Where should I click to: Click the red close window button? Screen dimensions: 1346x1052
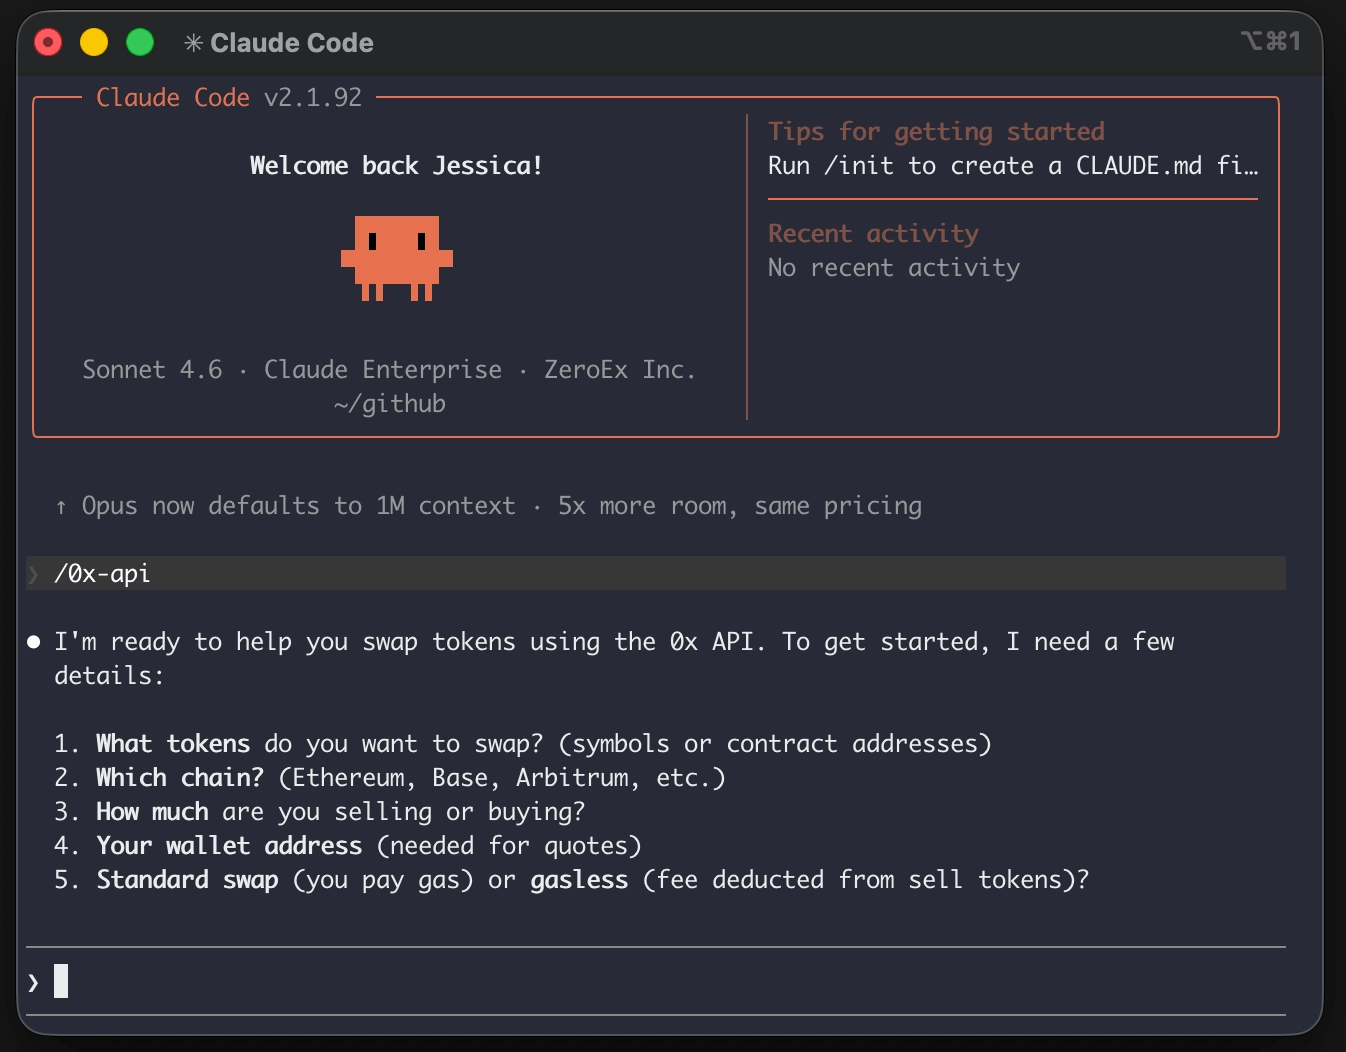(48, 42)
